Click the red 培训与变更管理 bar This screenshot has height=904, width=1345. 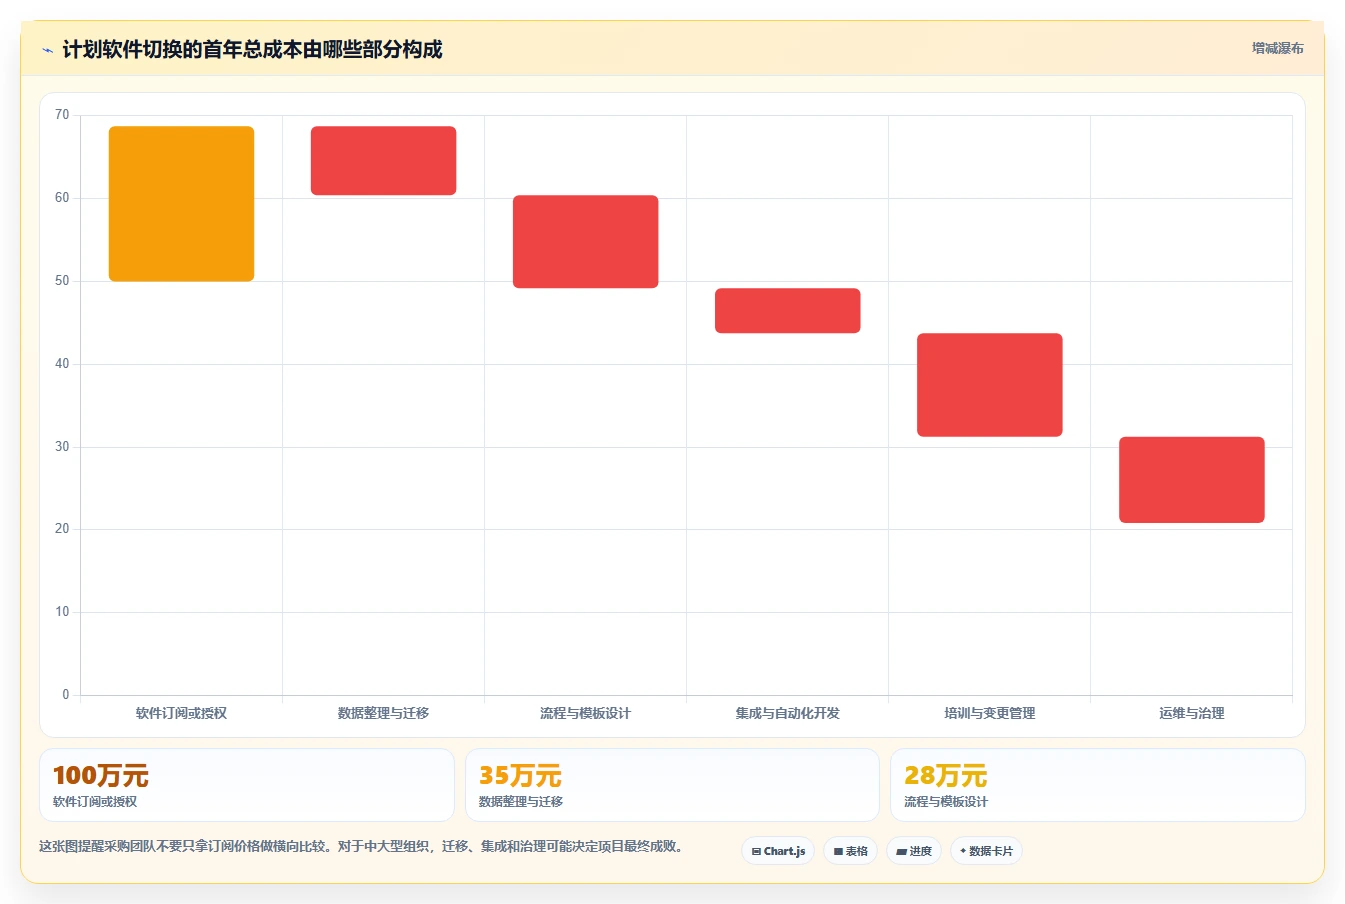tap(989, 385)
